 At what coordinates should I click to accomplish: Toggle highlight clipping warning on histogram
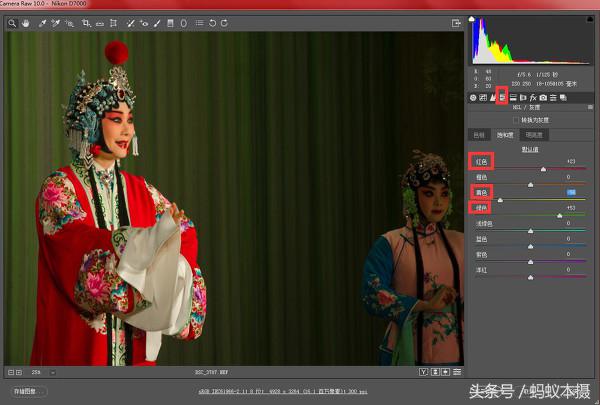[590, 19]
